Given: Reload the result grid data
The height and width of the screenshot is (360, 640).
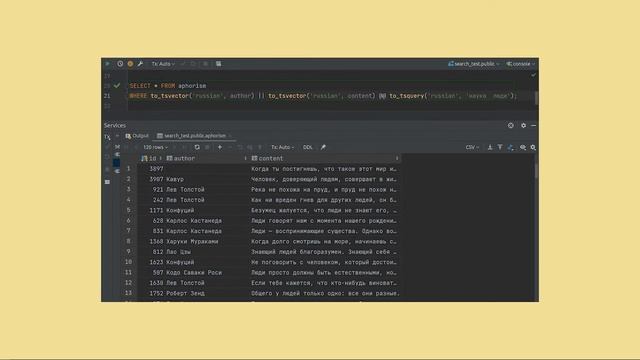Looking at the screenshot, I should [197, 147].
